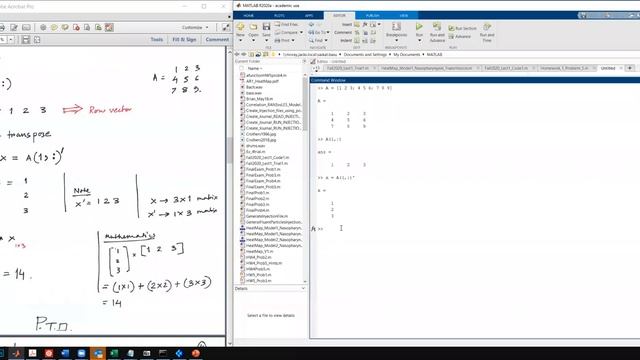Click the Run green arrow icon
This screenshot has height=360, width=640.
(x=419, y=27)
